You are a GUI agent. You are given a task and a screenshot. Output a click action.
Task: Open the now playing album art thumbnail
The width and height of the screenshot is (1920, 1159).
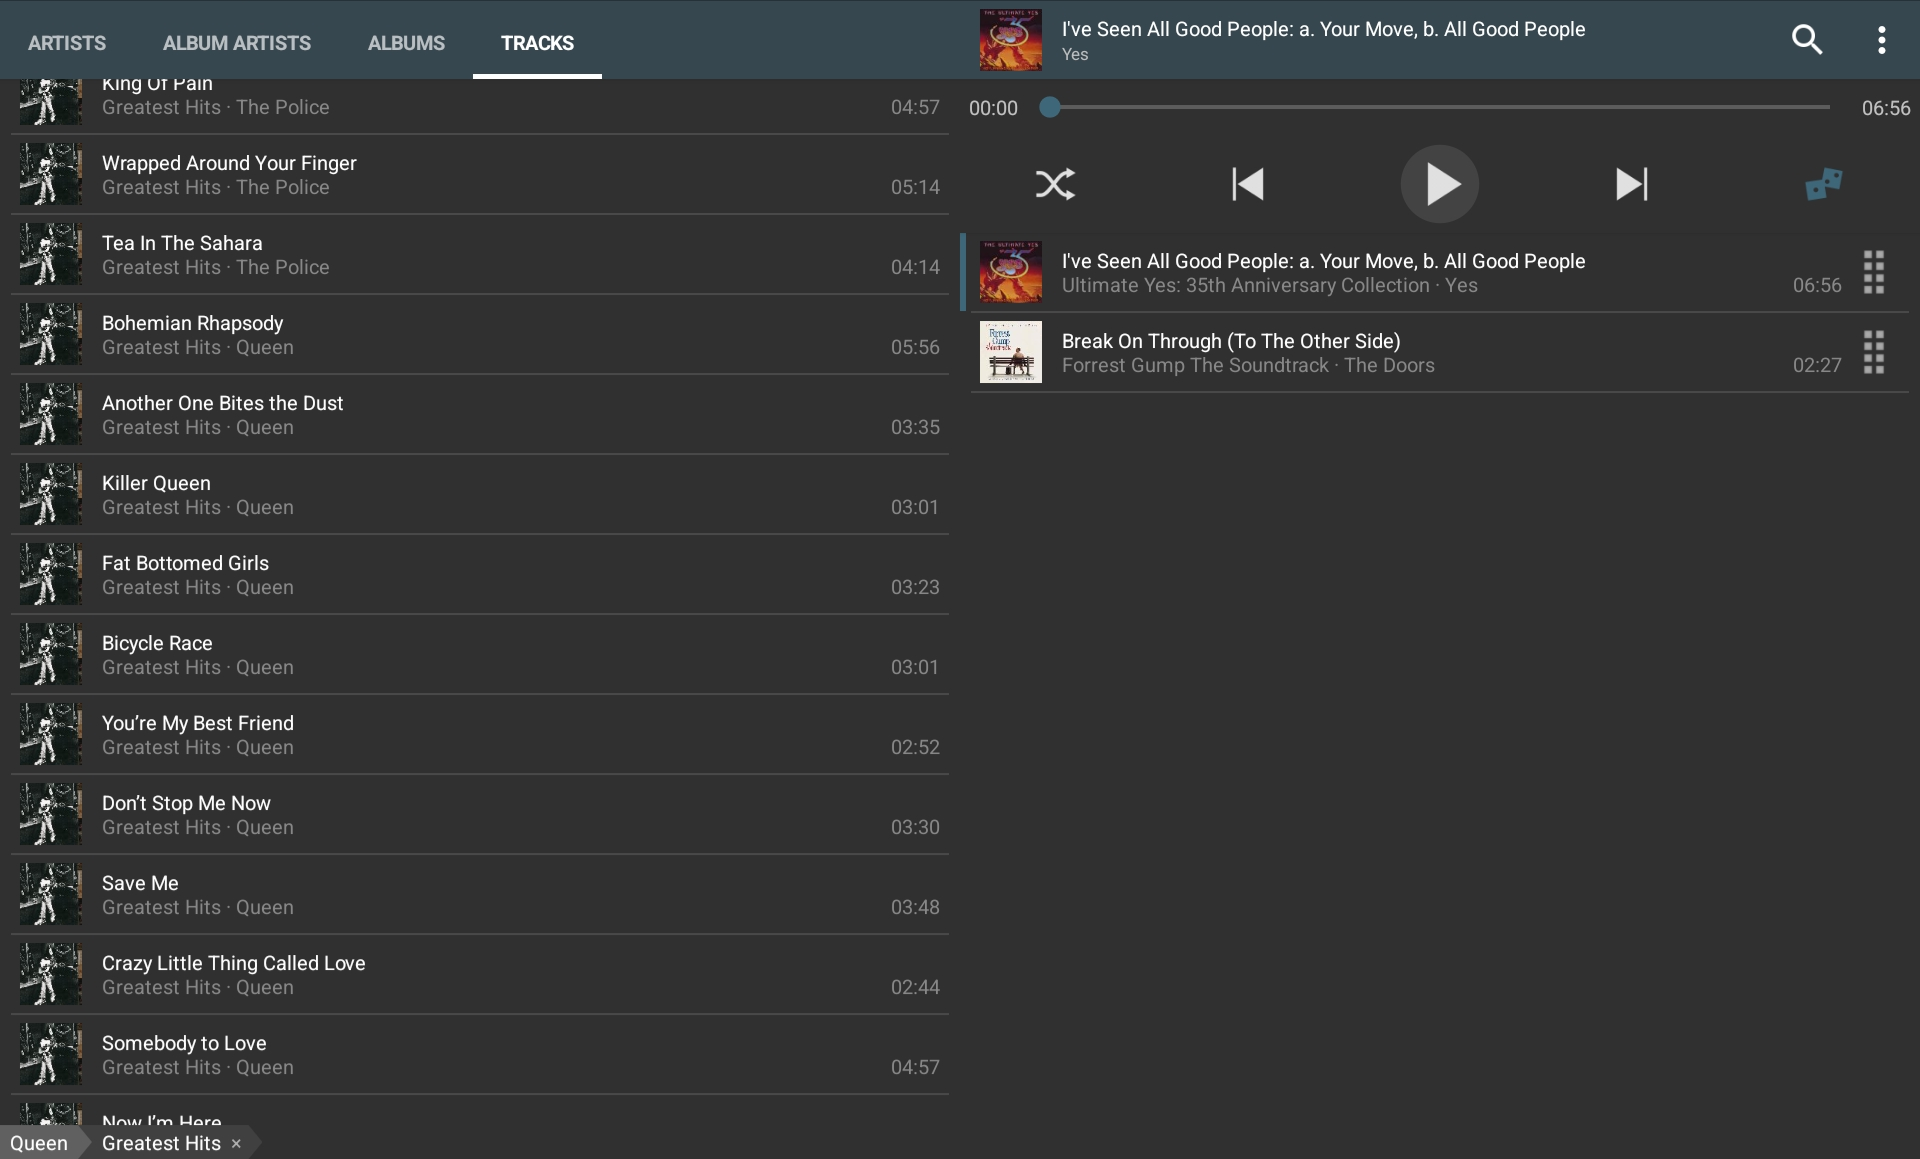coord(1008,40)
